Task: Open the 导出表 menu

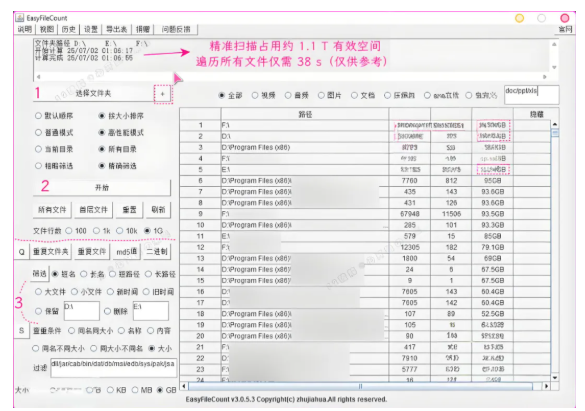Action: click(x=116, y=29)
